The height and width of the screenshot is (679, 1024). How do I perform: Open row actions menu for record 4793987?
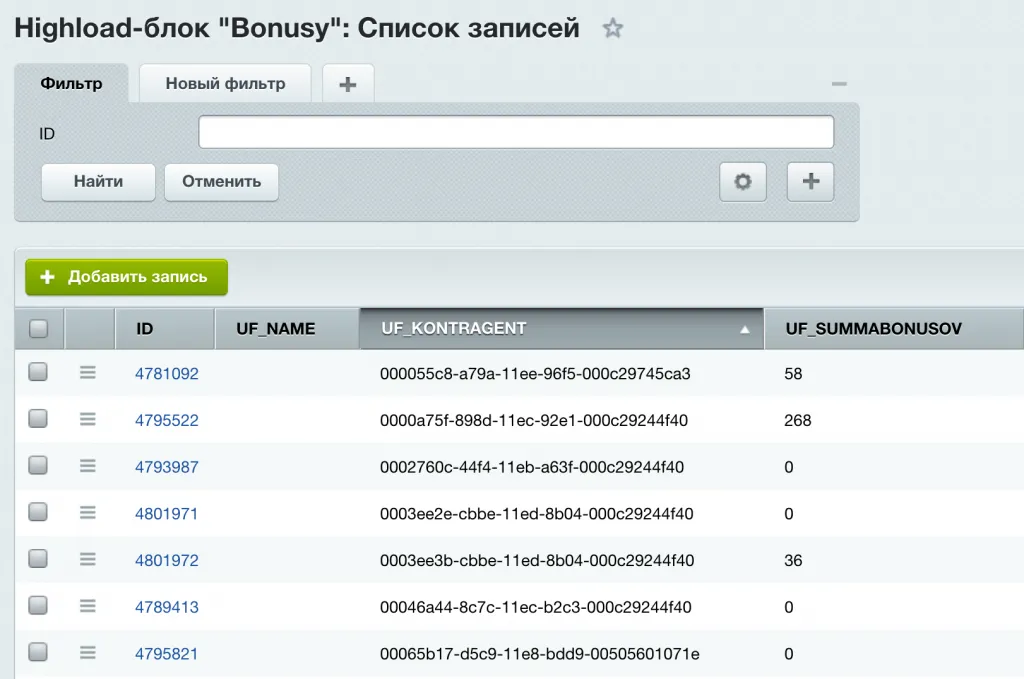[x=88, y=466]
